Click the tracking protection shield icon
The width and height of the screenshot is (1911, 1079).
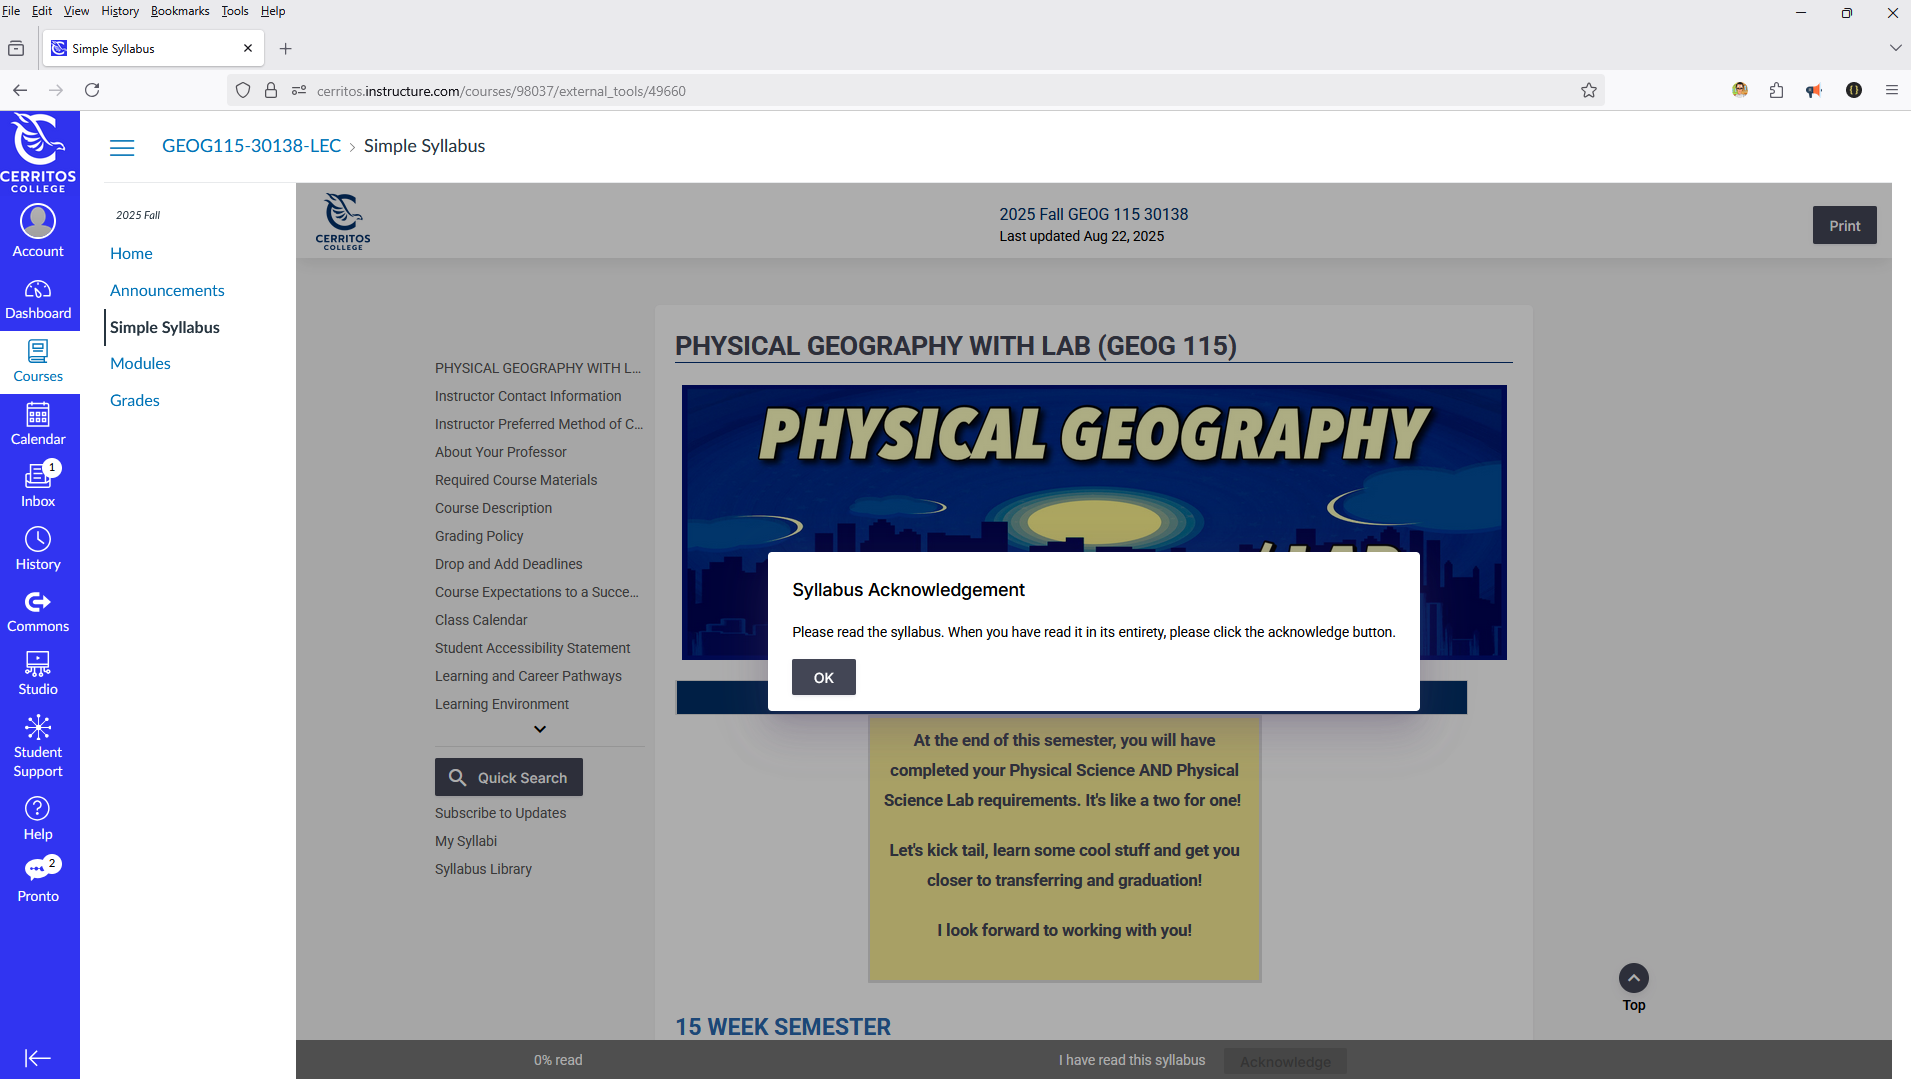point(243,90)
